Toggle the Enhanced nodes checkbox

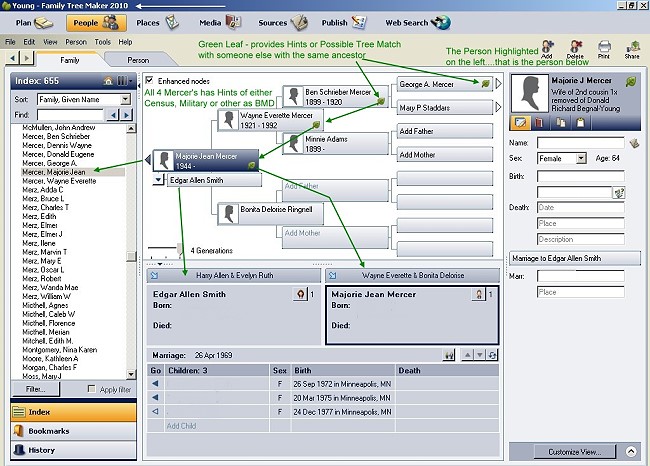tap(149, 80)
